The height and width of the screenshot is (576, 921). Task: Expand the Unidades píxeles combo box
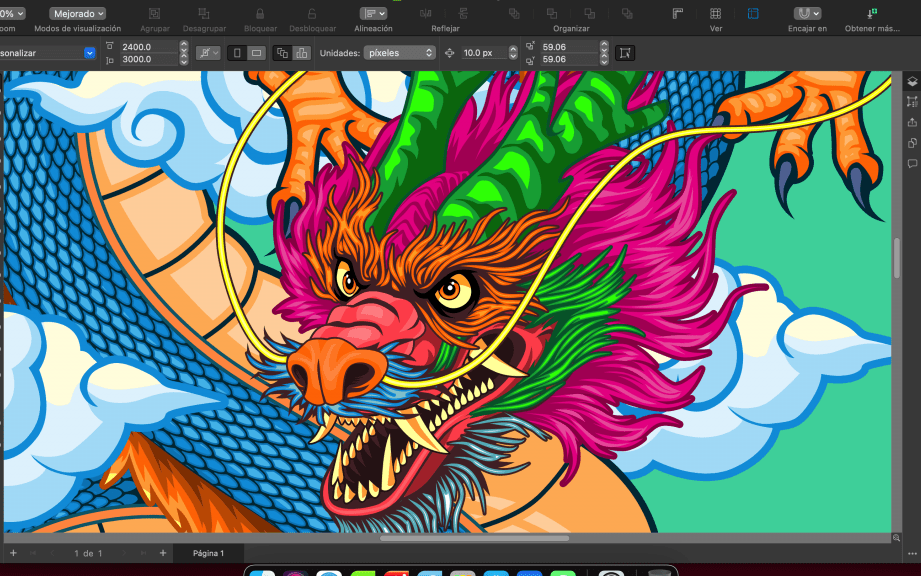[x=399, y=52]
